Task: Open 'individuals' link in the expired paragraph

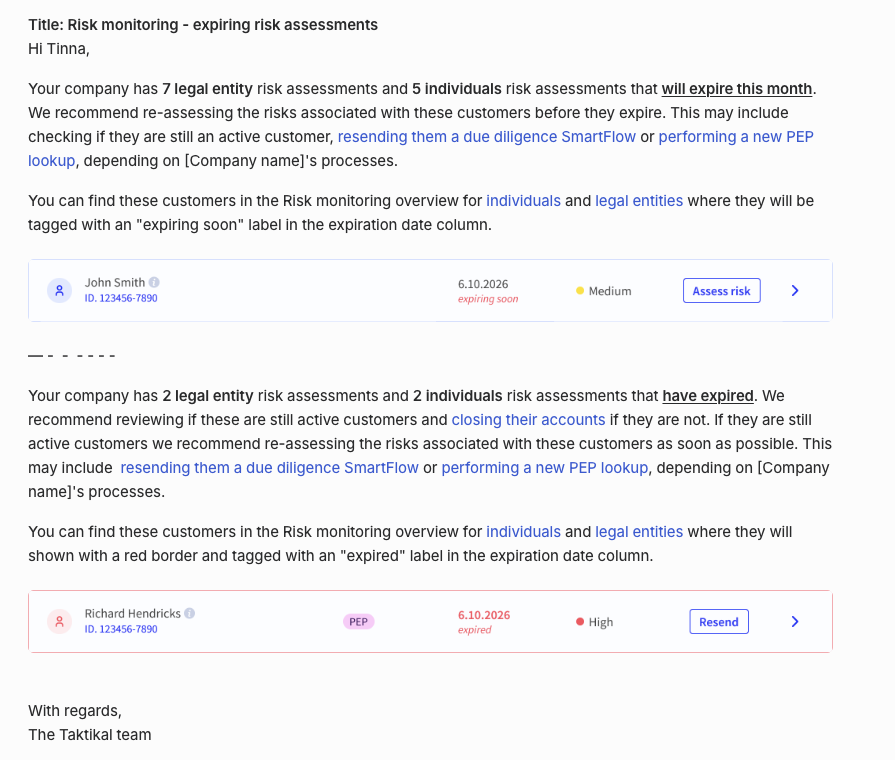Action: 523,532
